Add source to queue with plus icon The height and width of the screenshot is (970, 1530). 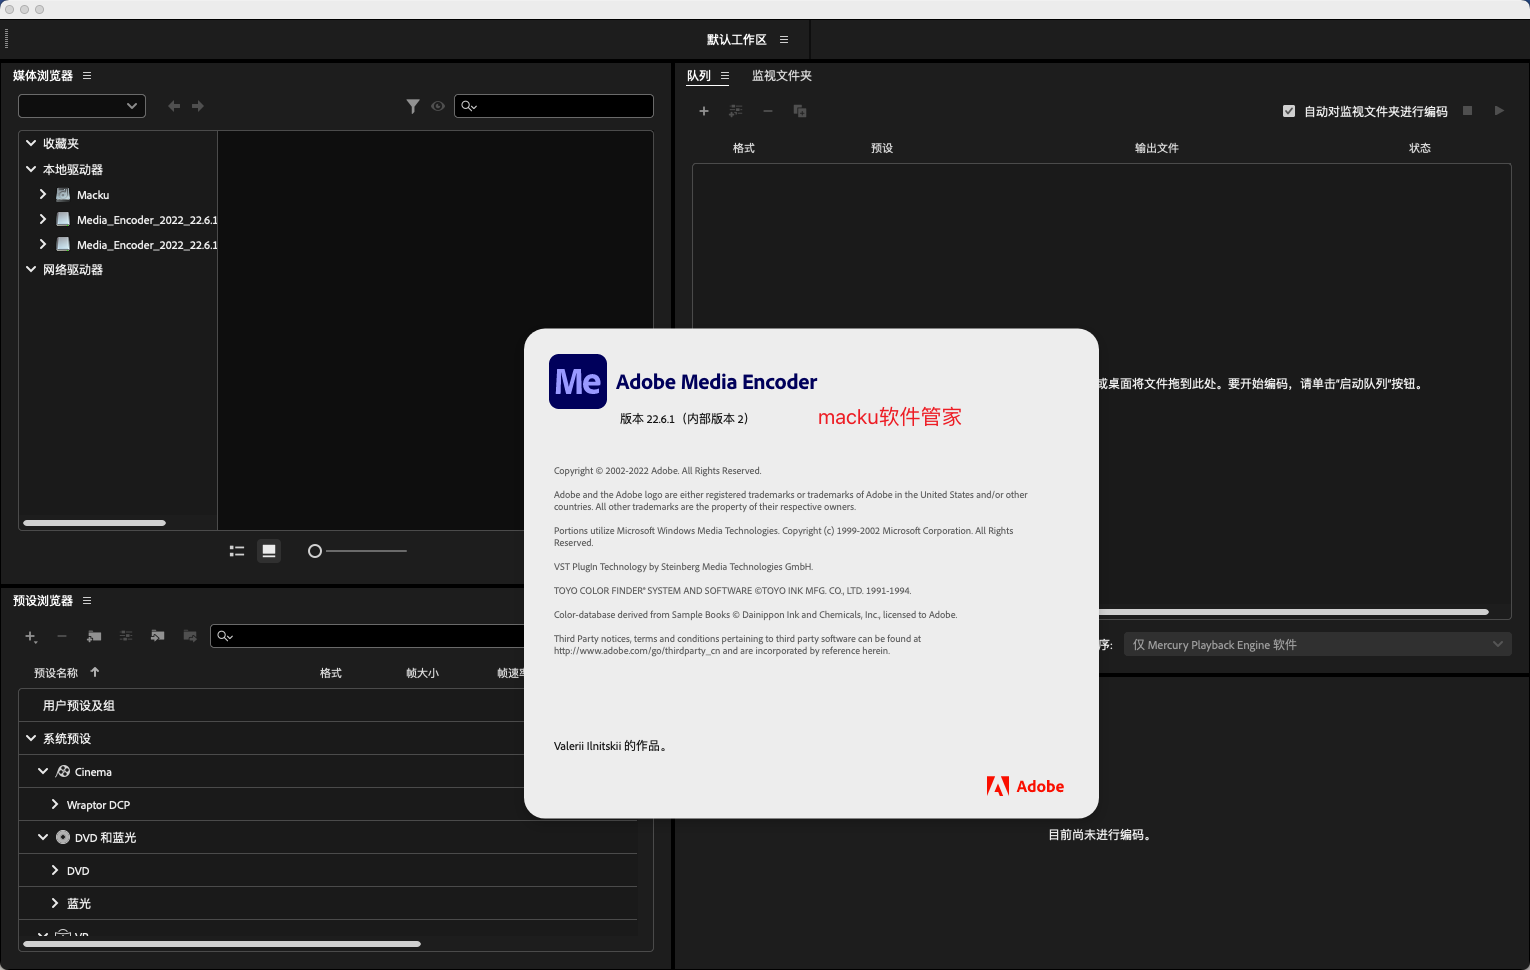[704, 111]
